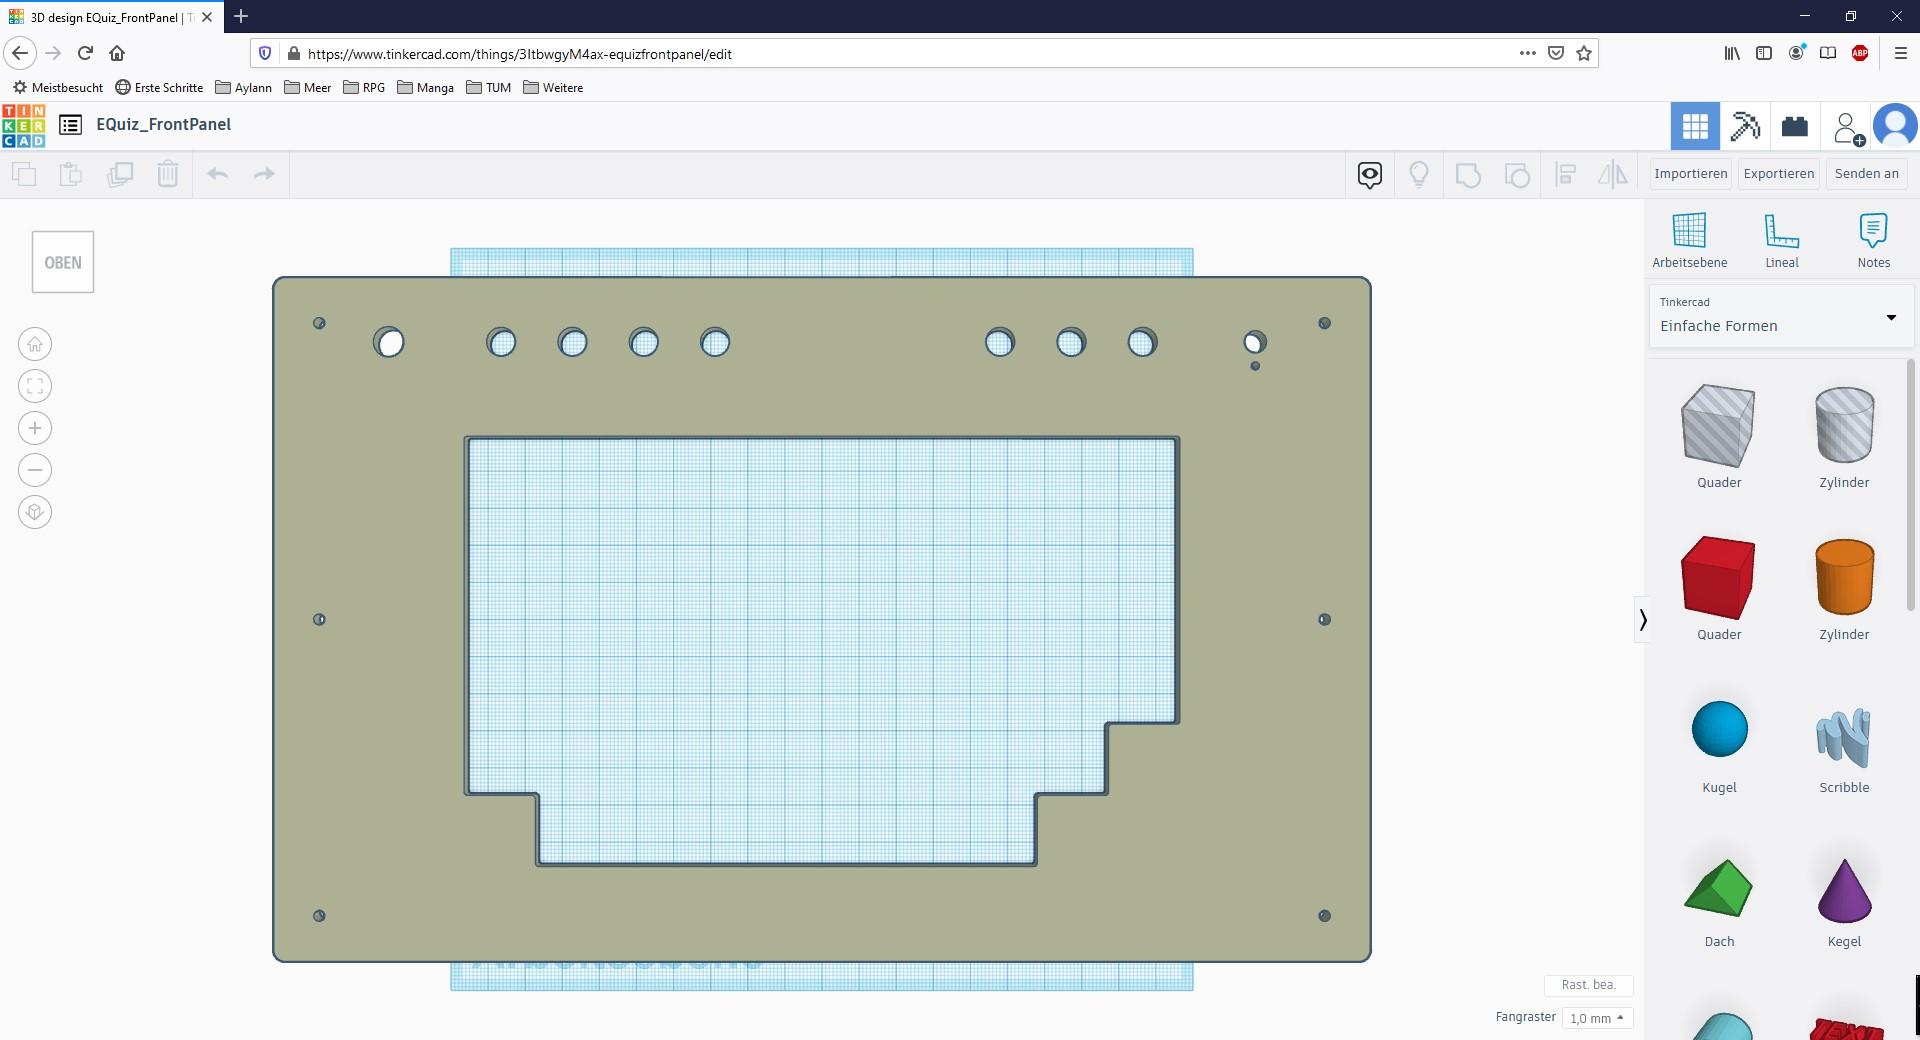The image size is (1920, 1040).
Task: Open the Meer bookmarks folder
Action: tap(308, 88)
